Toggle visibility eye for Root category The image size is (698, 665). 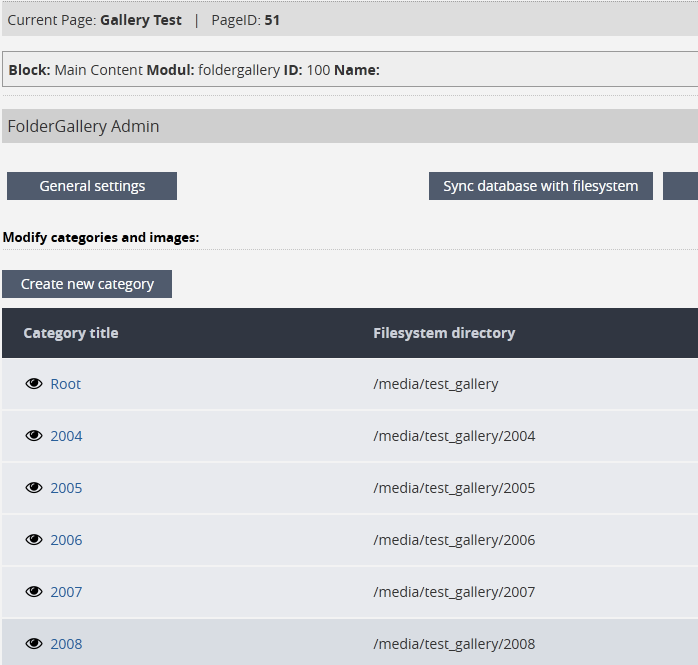tap(34, 384)
